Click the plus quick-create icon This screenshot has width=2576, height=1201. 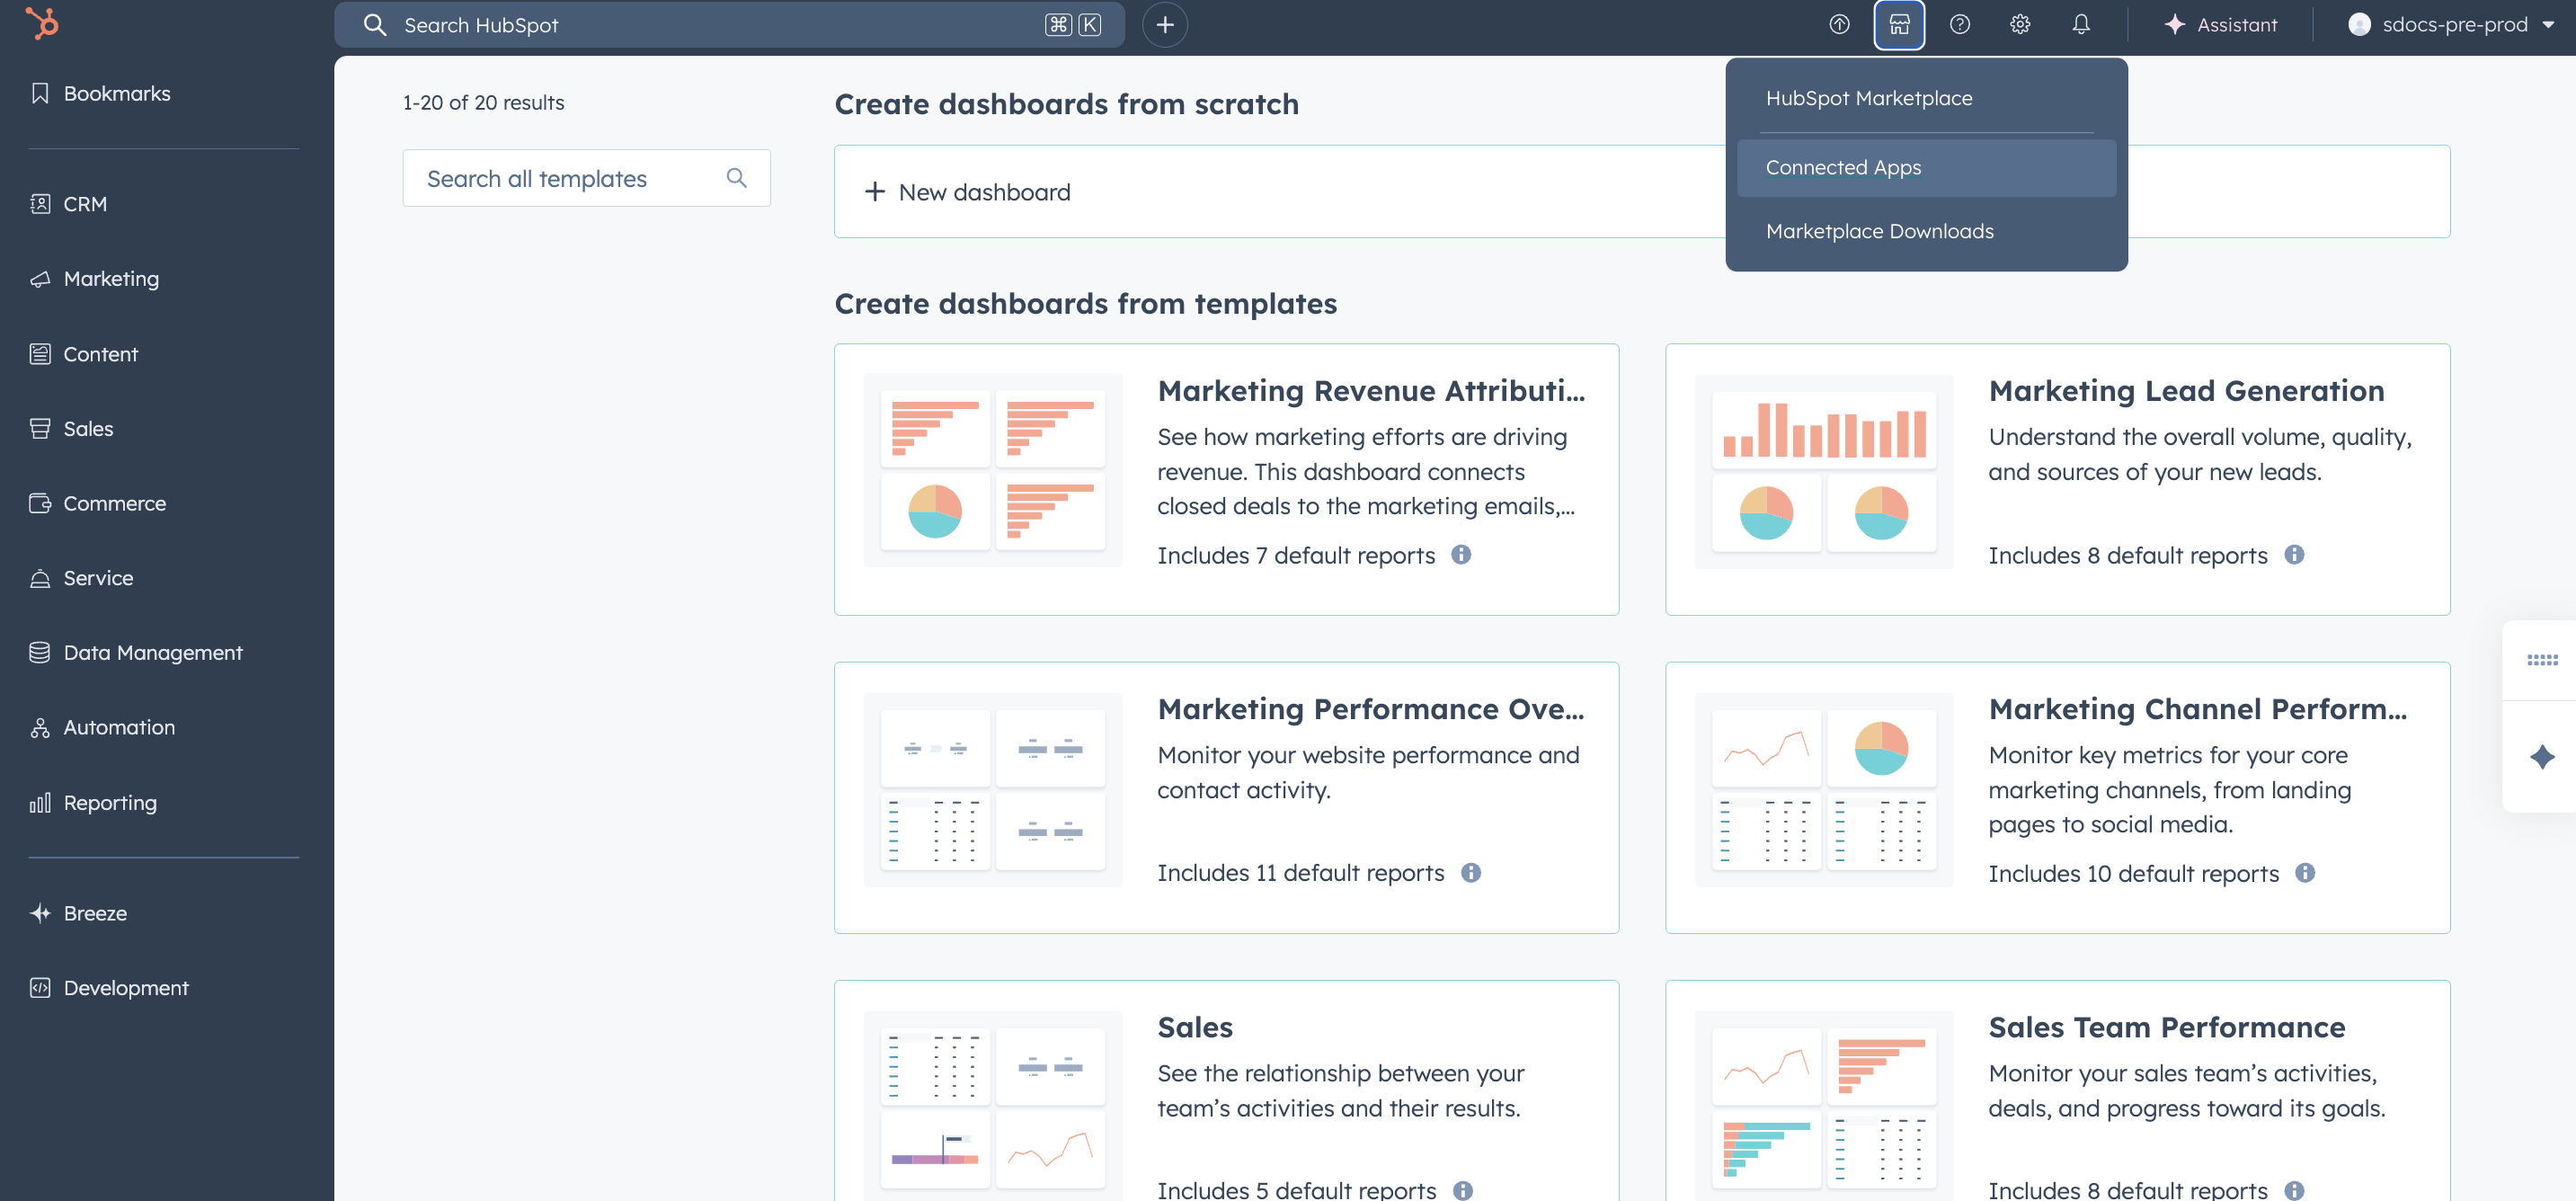coord(1164,25)
